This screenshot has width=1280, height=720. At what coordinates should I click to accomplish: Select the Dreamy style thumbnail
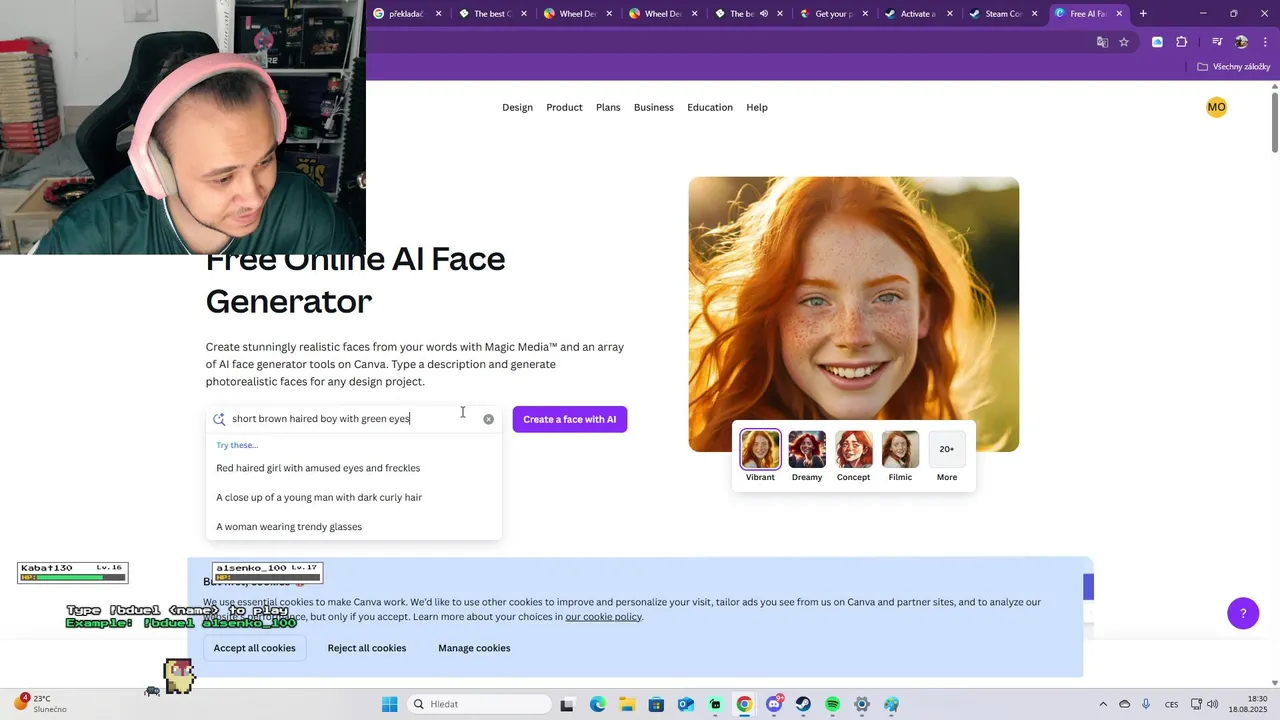pos(807,450)
